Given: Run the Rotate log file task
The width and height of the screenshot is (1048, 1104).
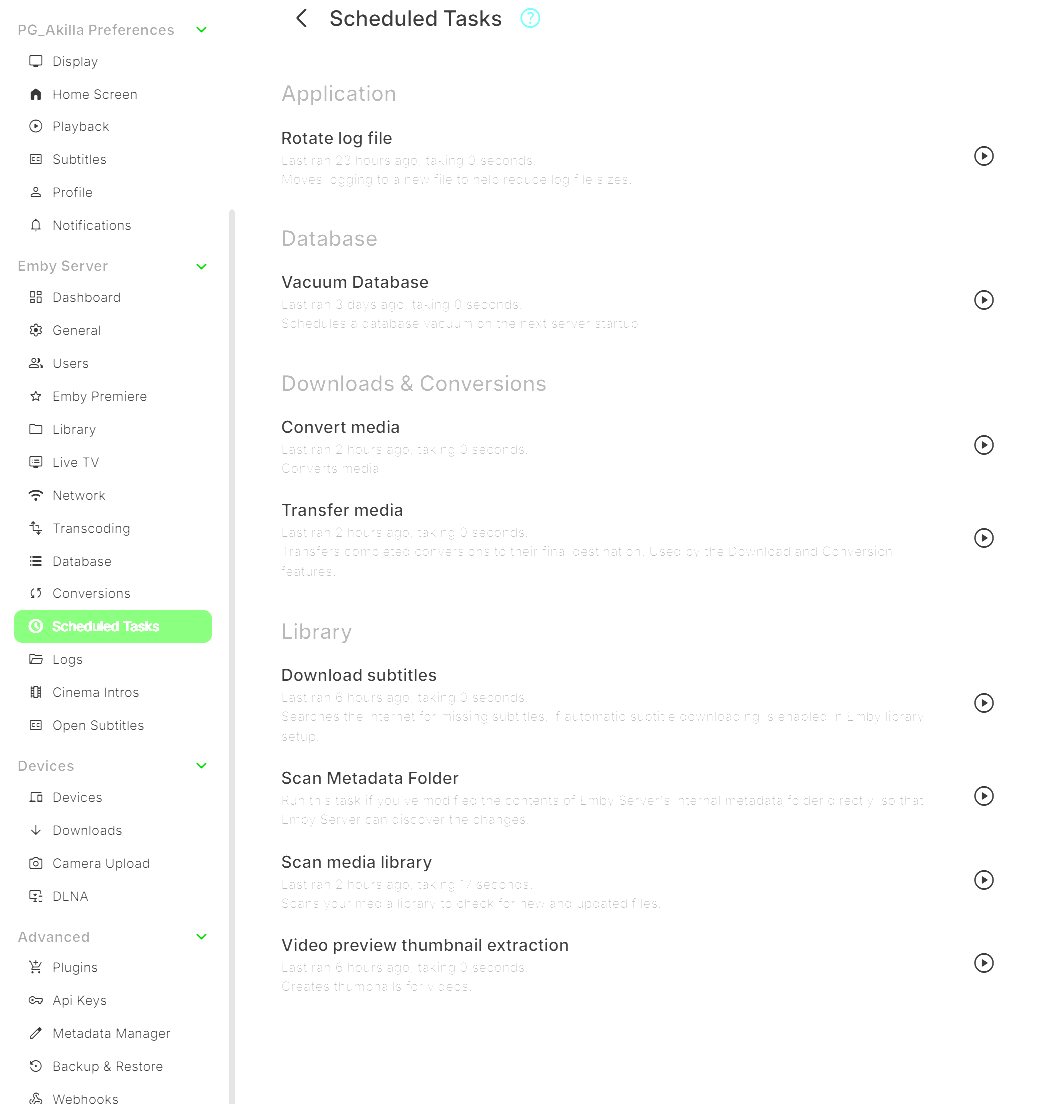Looking at the screenshot, I should click(x=984, y=156).
